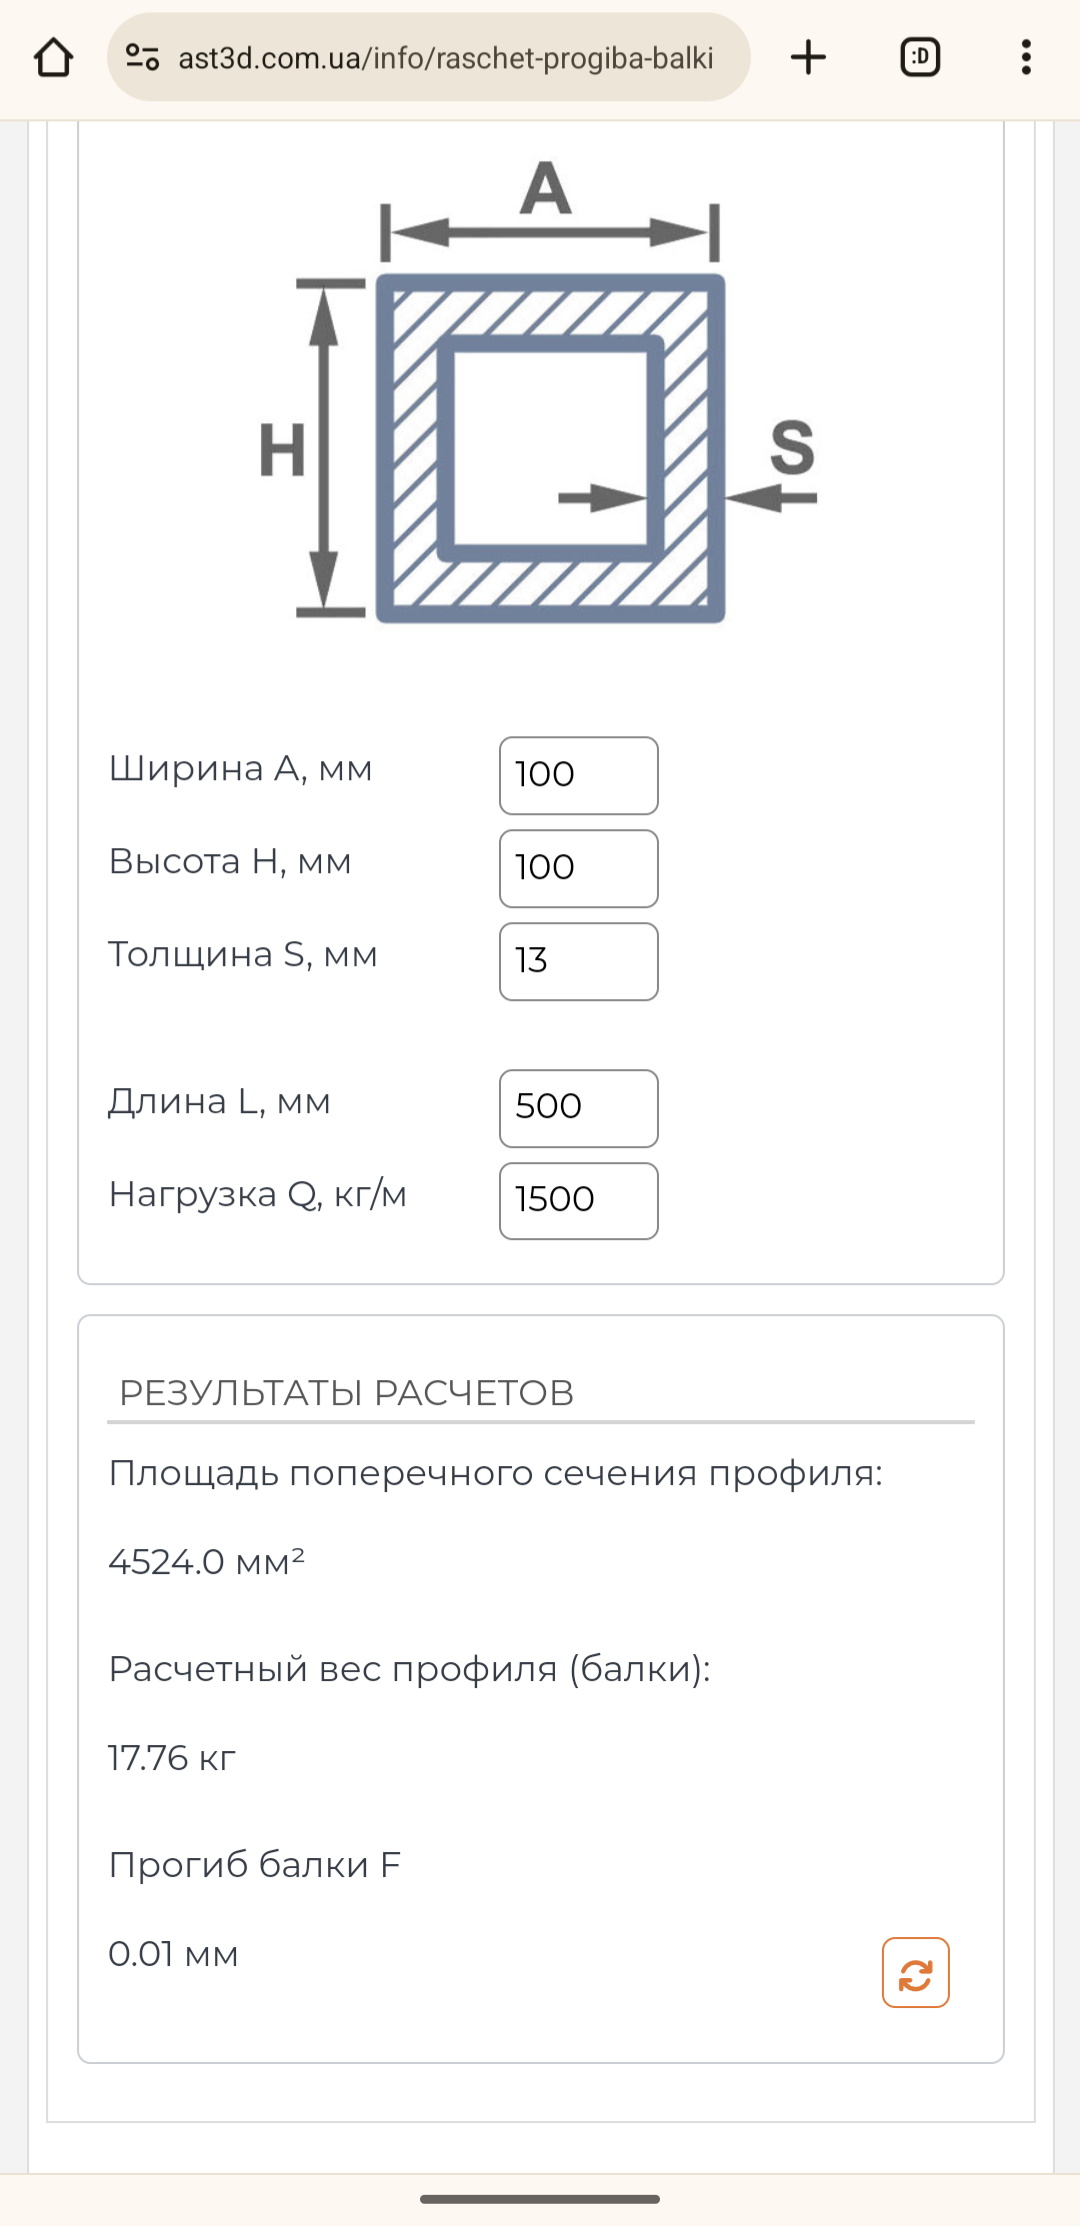Focus the Высота H input field
The image size is (1080, 2226).
578,868
